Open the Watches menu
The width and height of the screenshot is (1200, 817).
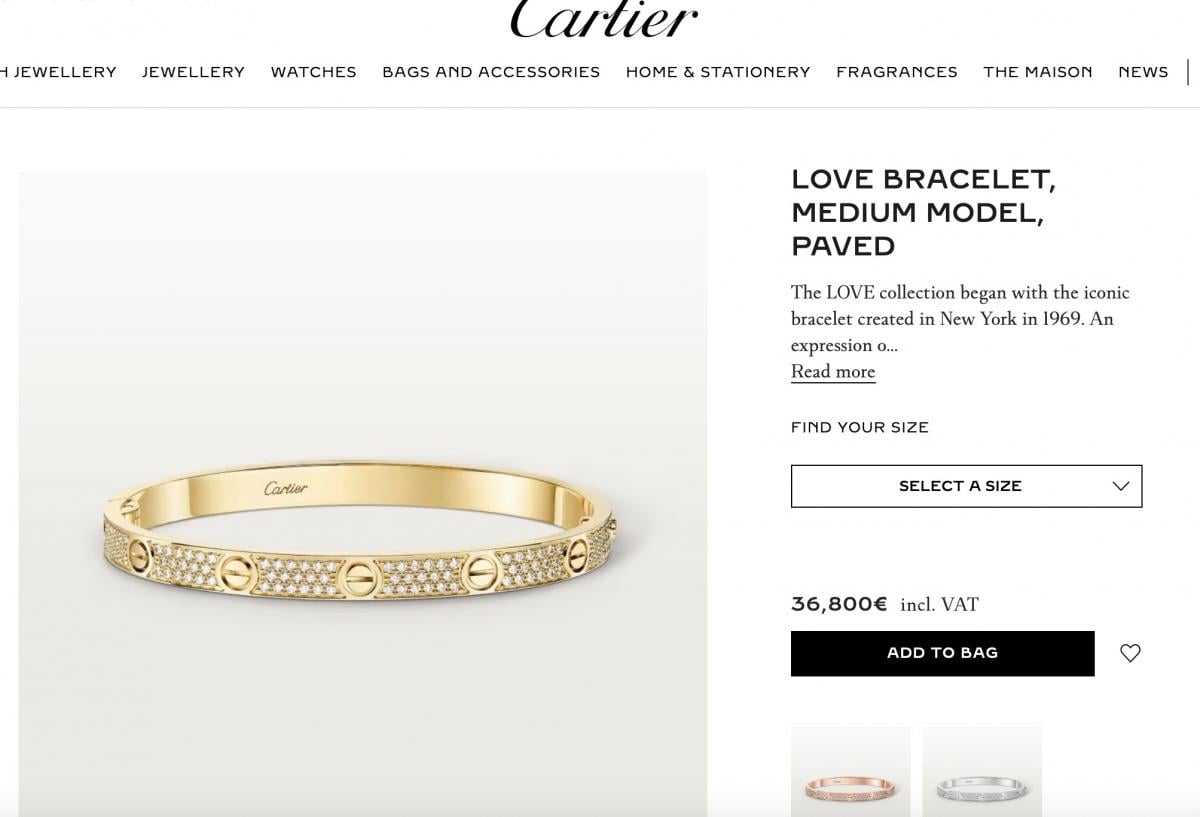[x=313, y=72]
